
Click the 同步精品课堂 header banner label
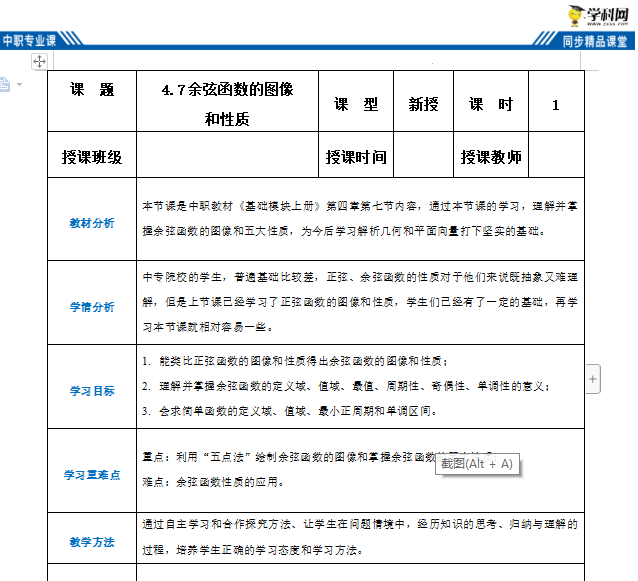(x=594, y=41)
